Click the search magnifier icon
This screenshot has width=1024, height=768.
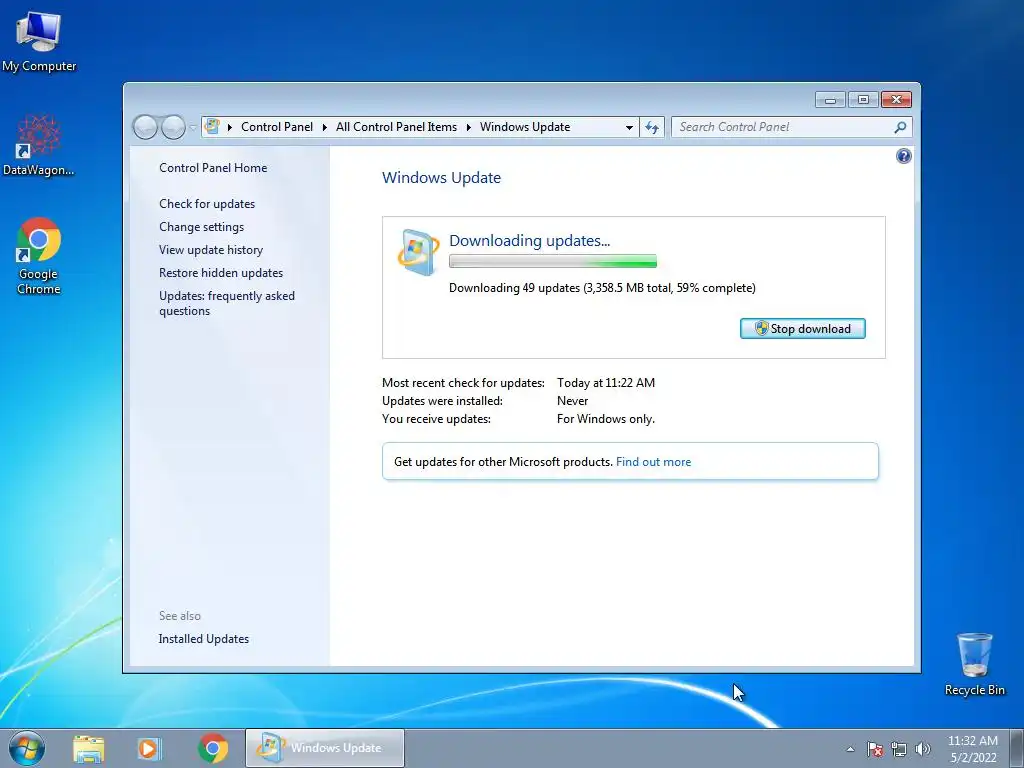(x=901, y=127)
